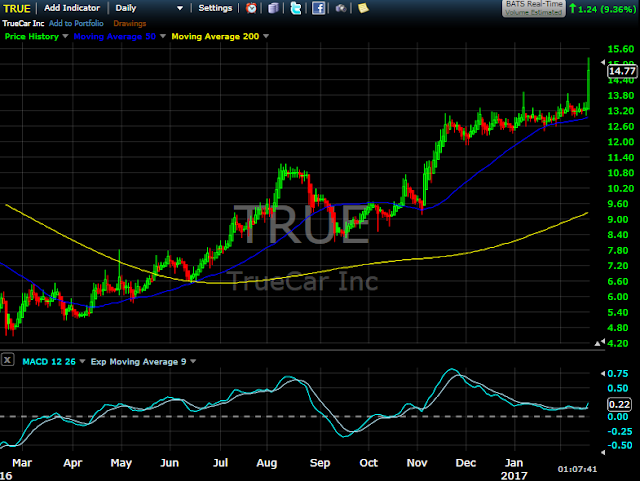
Task: Open the Drawings link
Action: (130, 23)
